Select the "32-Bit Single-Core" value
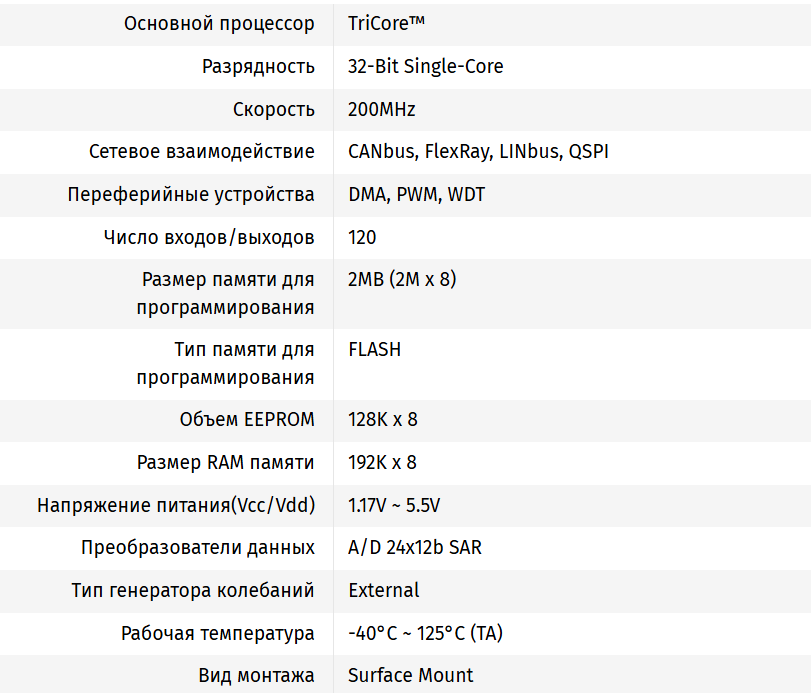 pyautogui.click(x=425, y=66)
